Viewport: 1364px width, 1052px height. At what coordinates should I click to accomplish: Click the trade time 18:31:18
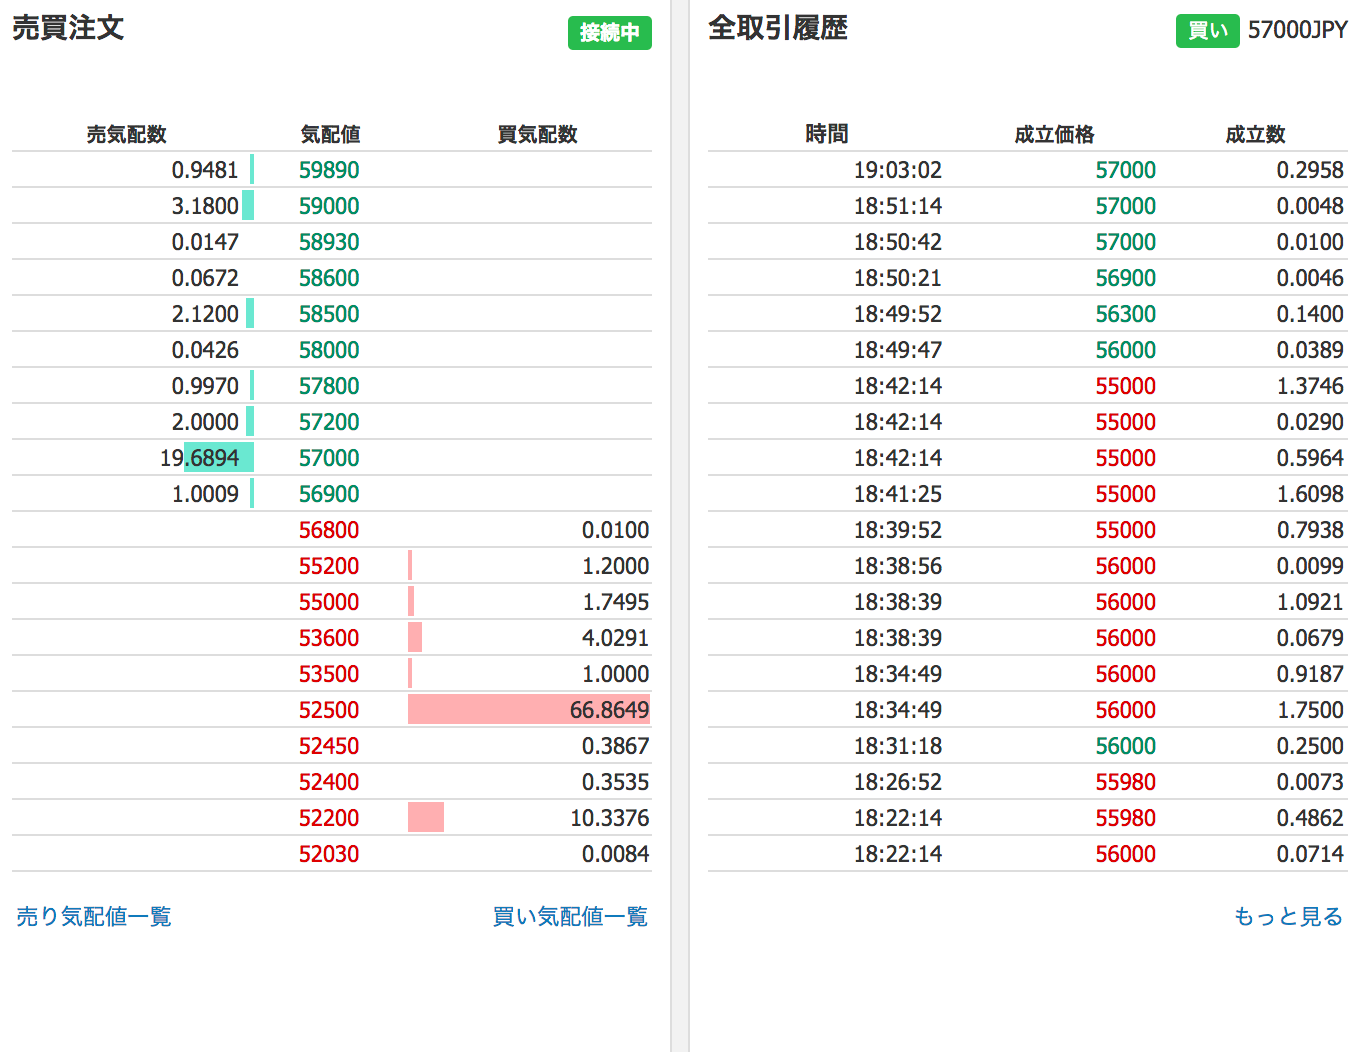pyautogui.click(x=898, y=746)
